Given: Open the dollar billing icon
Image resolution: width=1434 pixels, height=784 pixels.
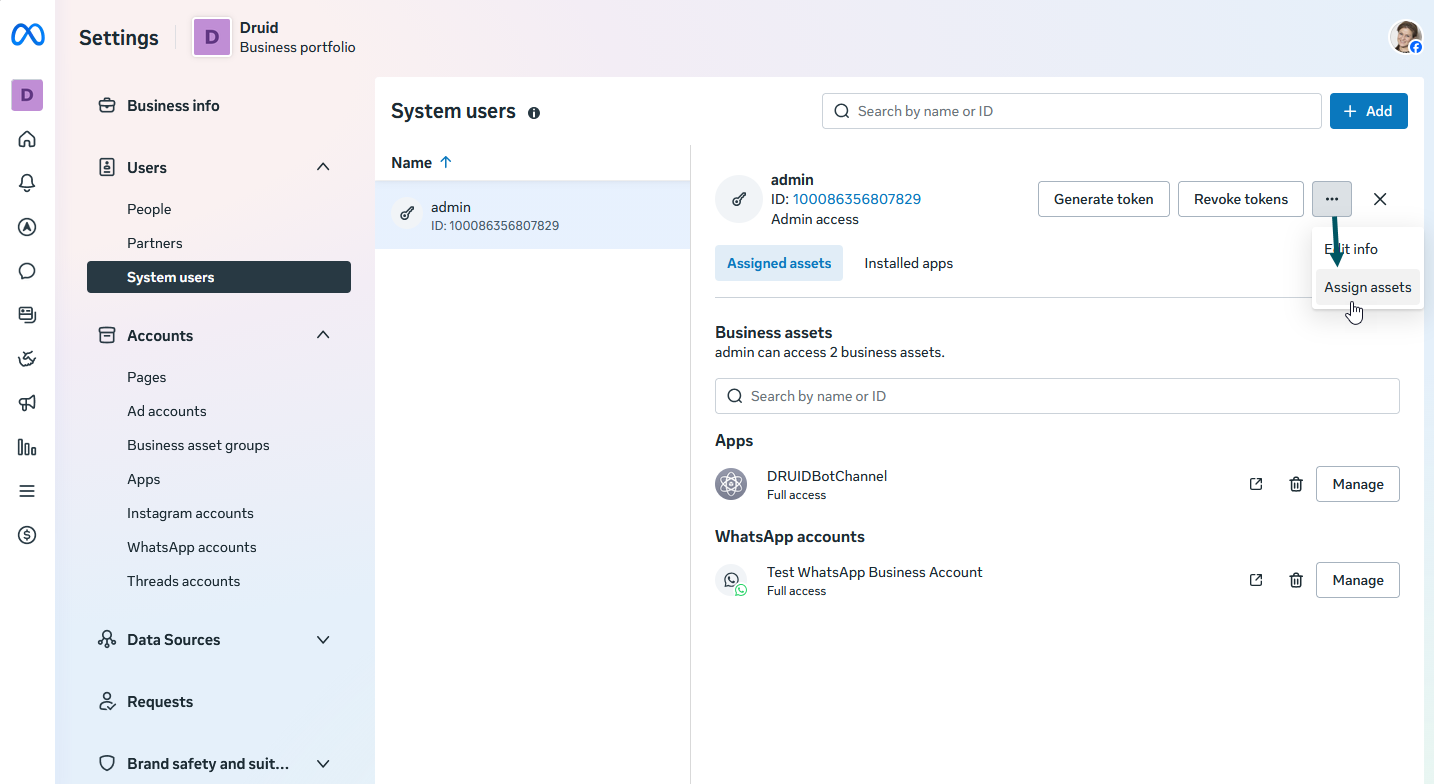Looking at the screenshot, I should (27, 535).
